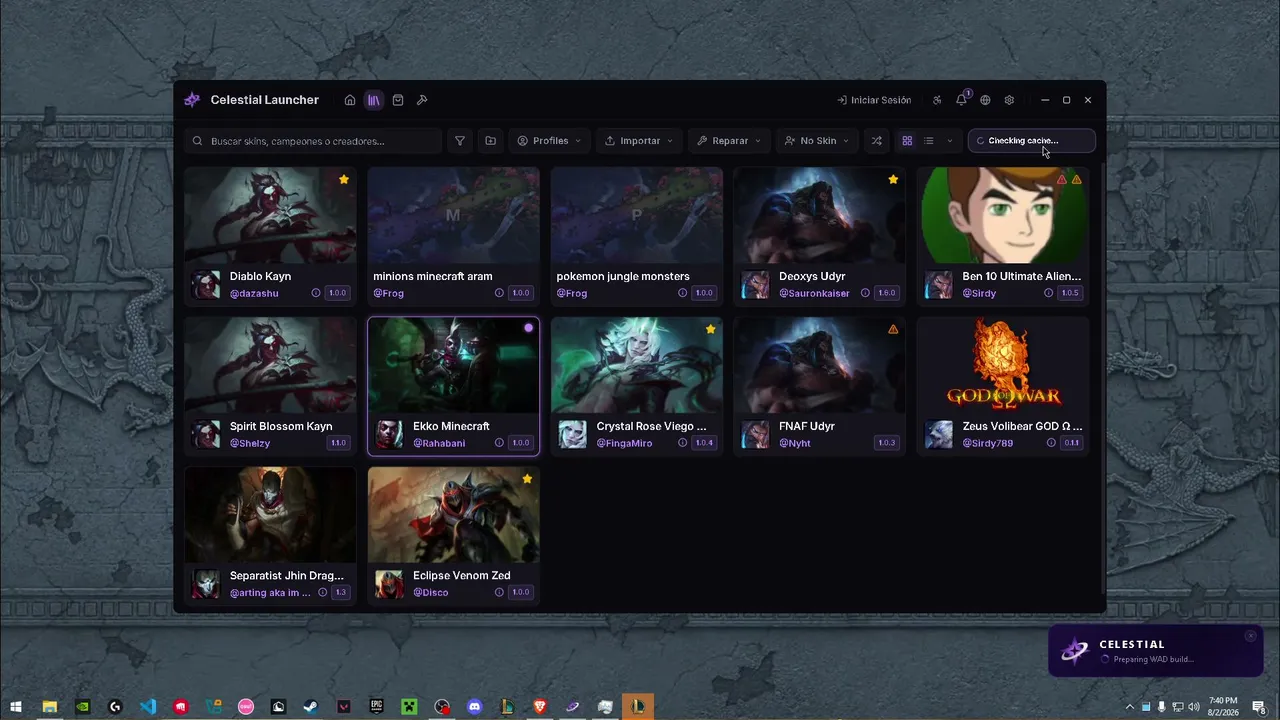
Task: Open the Home page in Celestial Launcher
Action: [x=350, y=100]
